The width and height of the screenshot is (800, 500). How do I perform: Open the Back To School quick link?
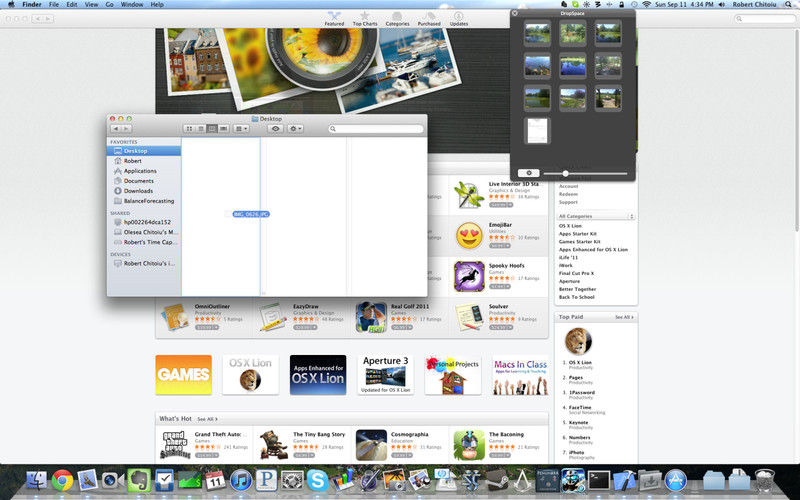[x=577, y=297]
